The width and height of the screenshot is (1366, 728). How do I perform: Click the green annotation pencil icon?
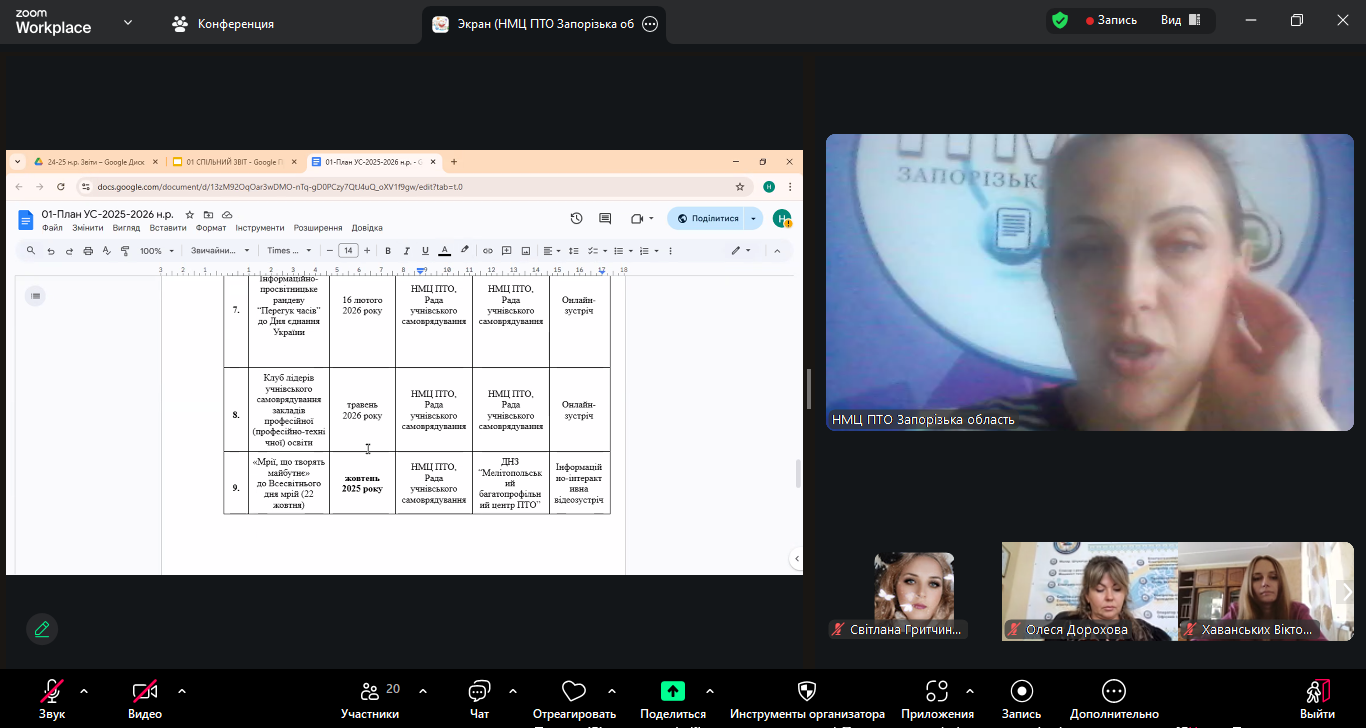pos(42,629)
